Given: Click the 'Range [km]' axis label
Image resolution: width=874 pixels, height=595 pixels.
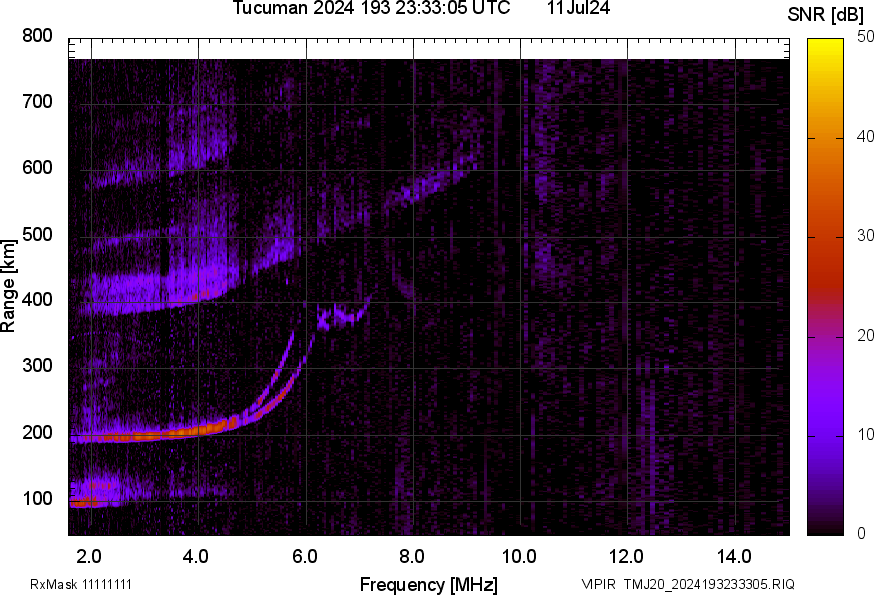Looking at the screenshot, I should click(8, 286).
